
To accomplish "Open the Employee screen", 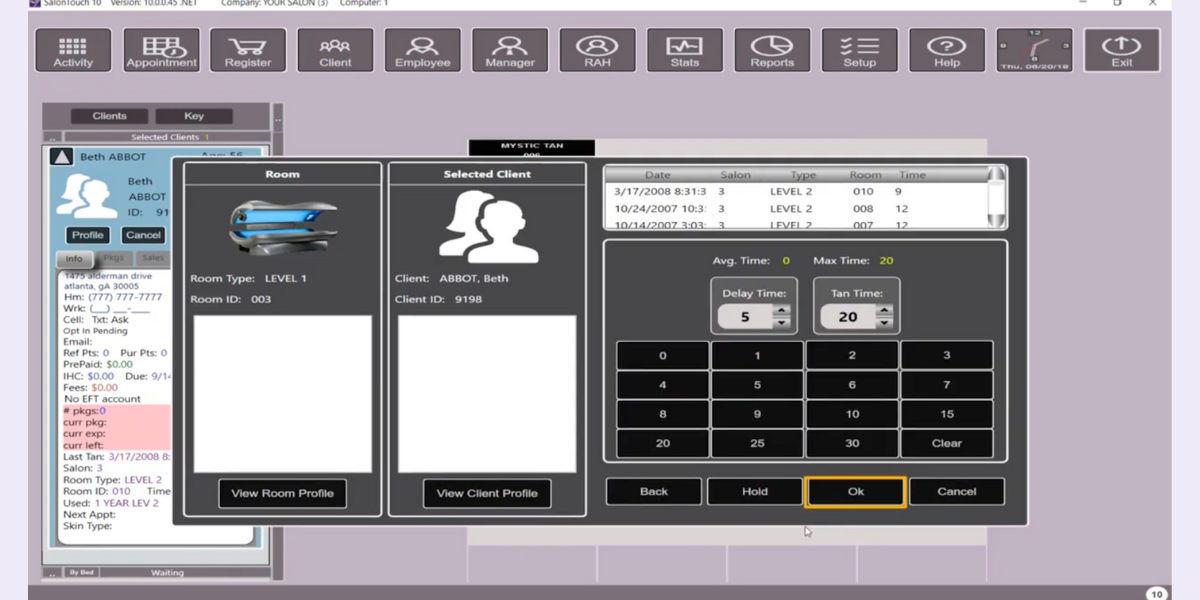I will coord(422,49).
